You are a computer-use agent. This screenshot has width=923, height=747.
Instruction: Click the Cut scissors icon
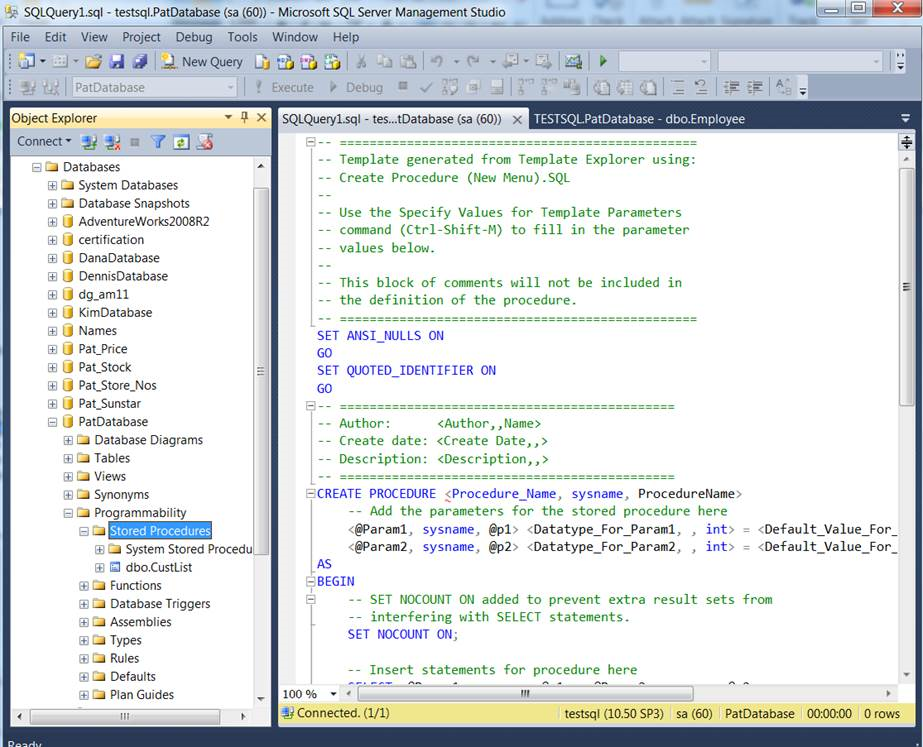[361, 61]
